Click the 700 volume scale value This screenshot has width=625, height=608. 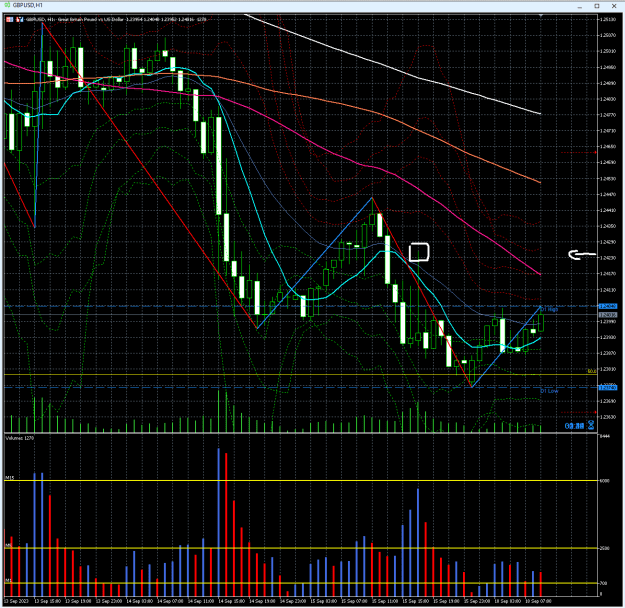pos(603,583)
